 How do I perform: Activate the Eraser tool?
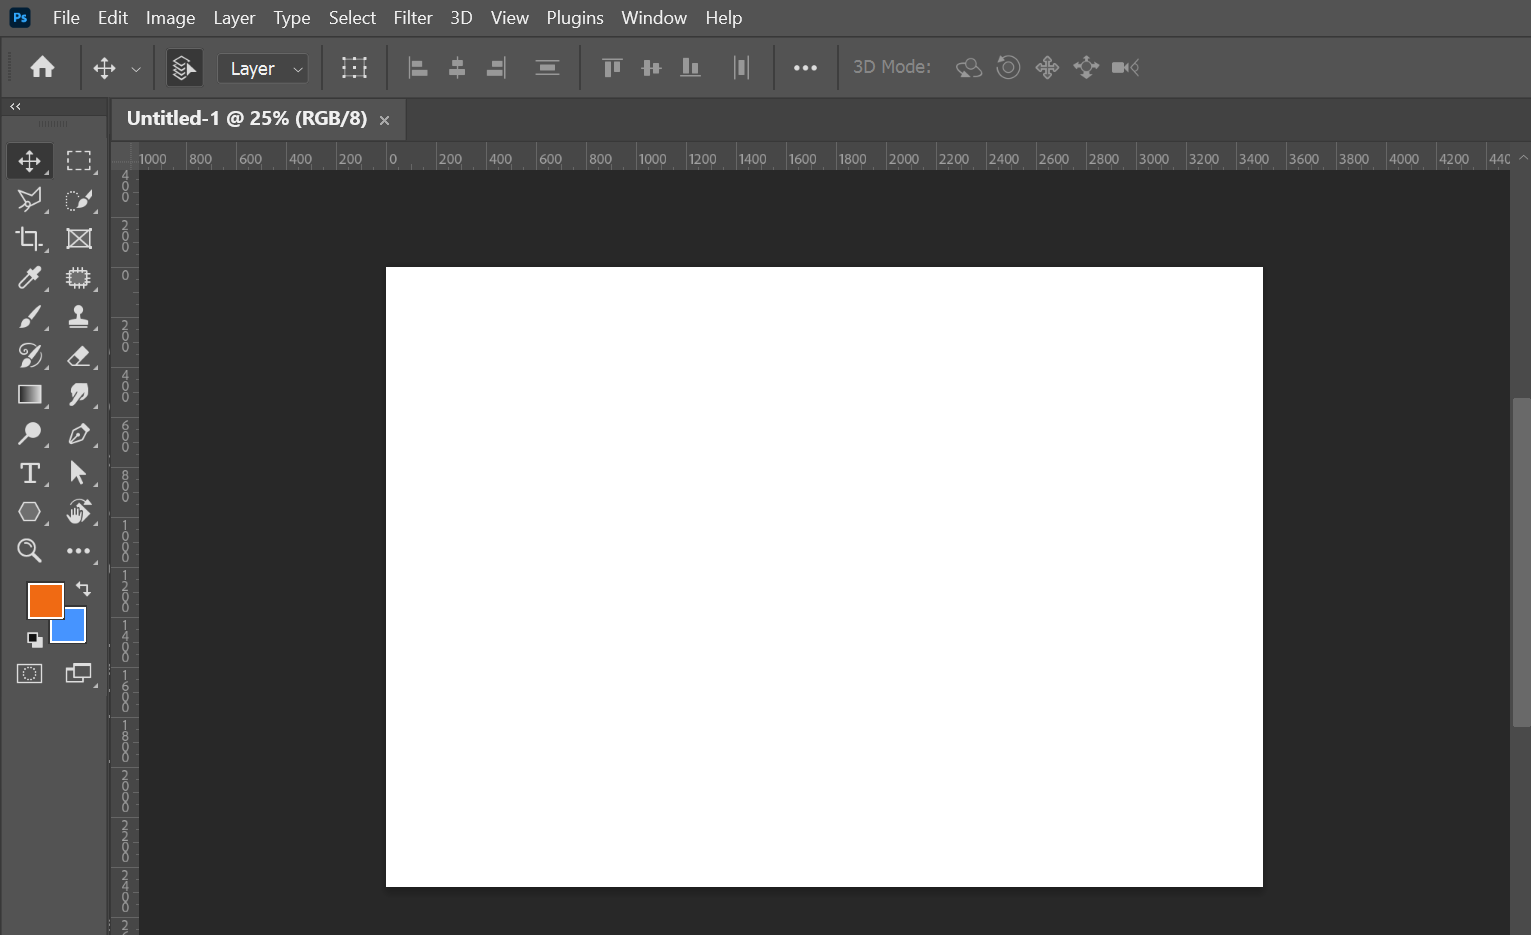(78, 356)
